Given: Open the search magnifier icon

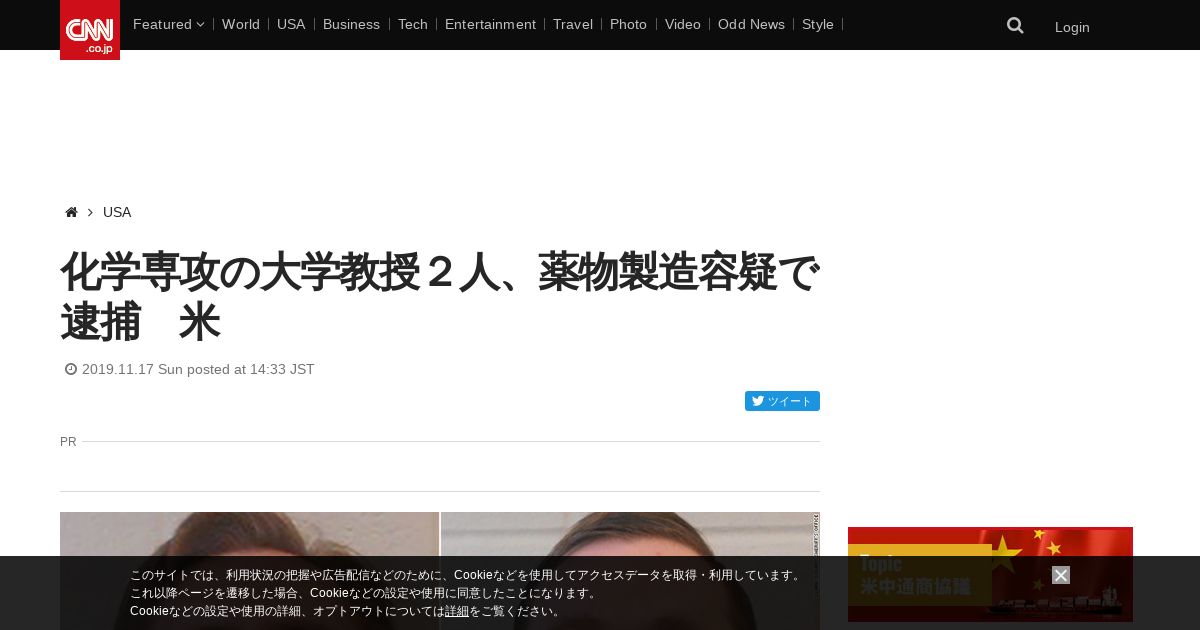Looking at the screenshot, I should (x=1015, y=26).
